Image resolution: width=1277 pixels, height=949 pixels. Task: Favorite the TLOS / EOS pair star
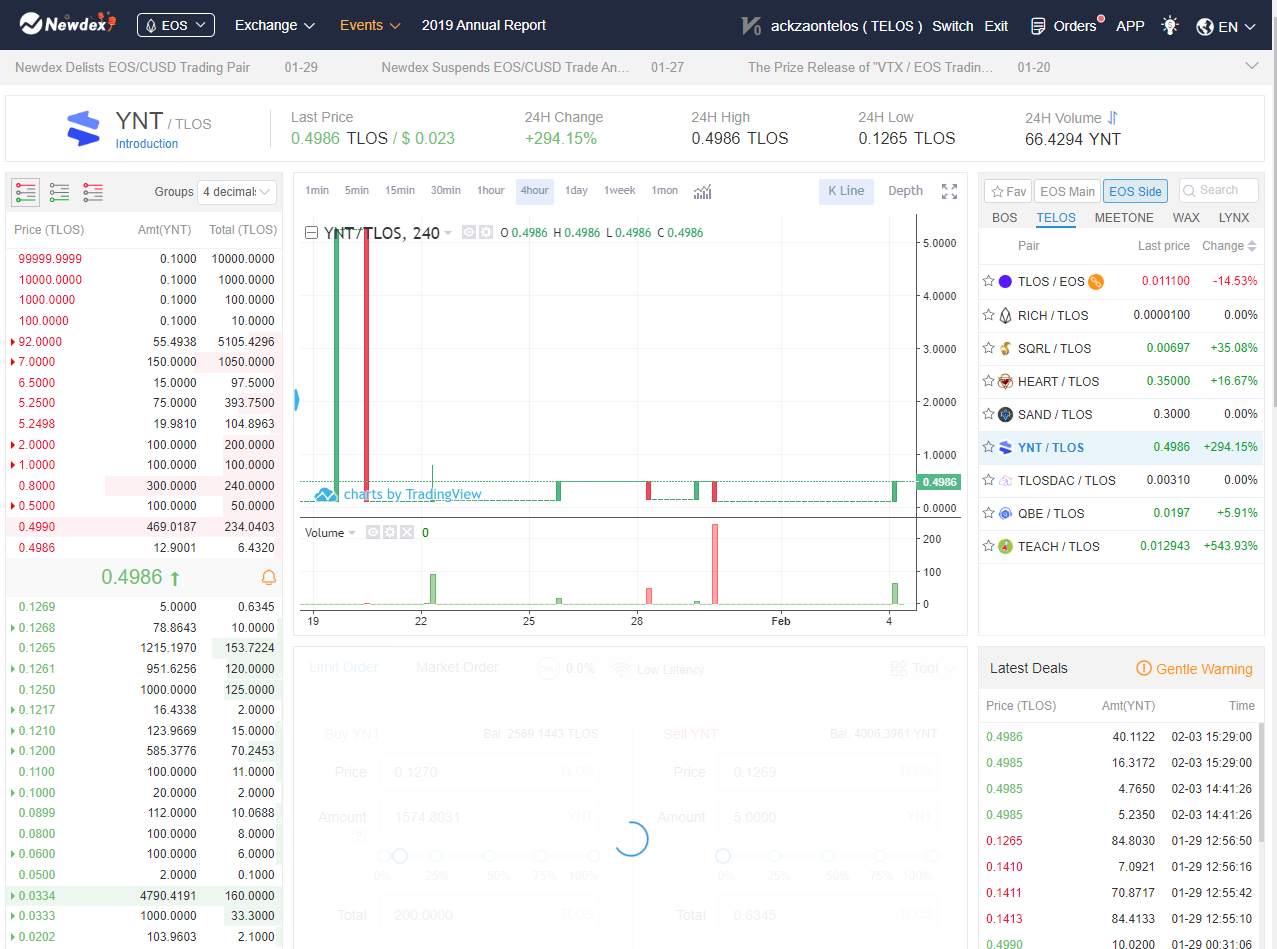point(989,282)
